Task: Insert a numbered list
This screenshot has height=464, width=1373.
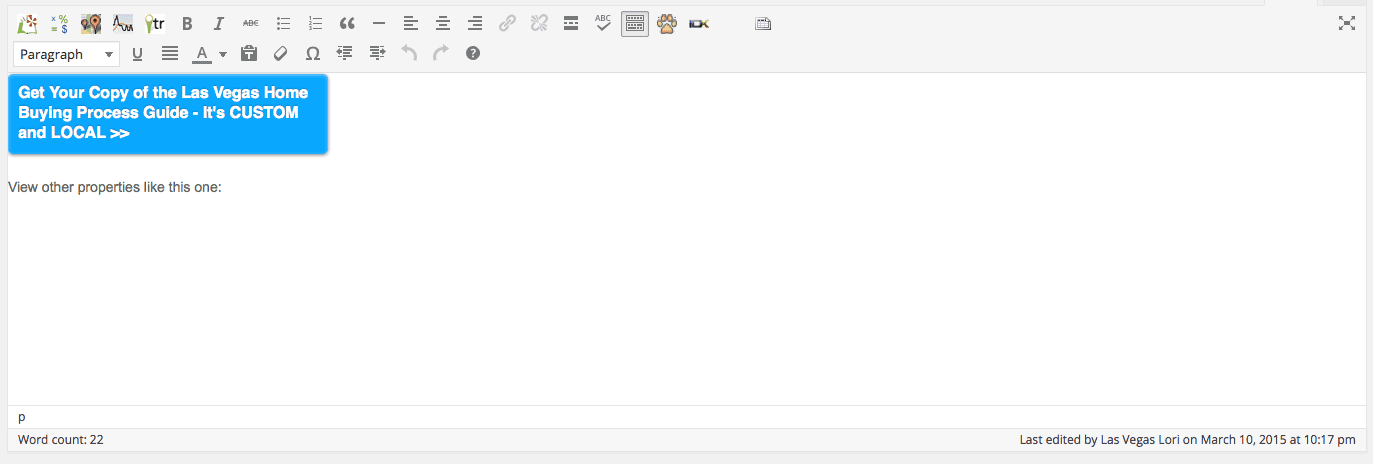Action: click(x=315, y=23)
